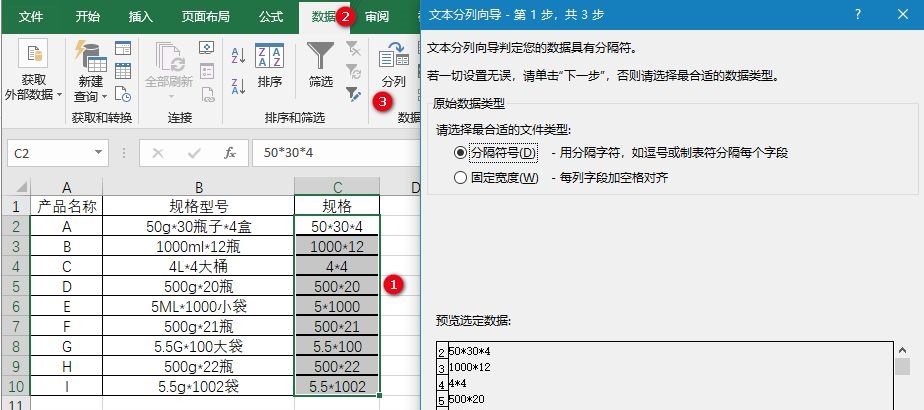This screenshot has height=410, width=924.
Task: Click the Insert Function fx icon
Action: [230, 153]
